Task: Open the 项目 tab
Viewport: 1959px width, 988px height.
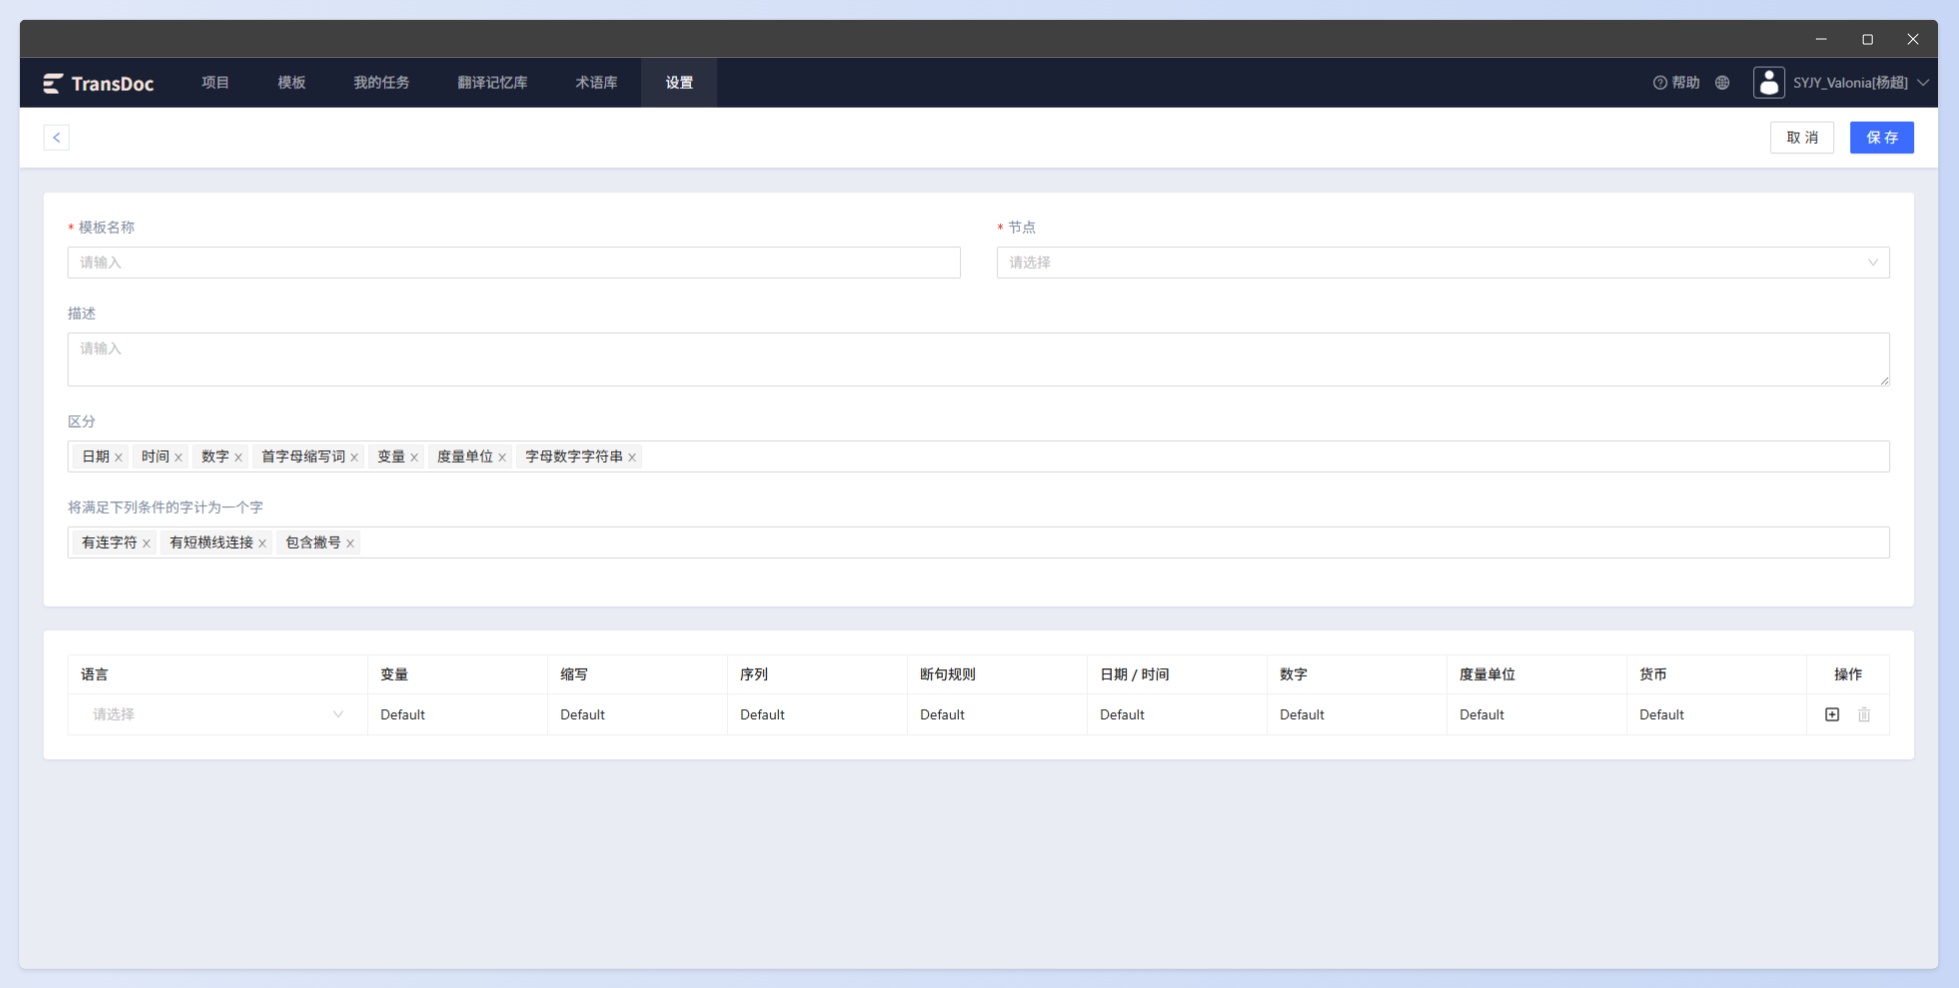Action: (215, 83)
